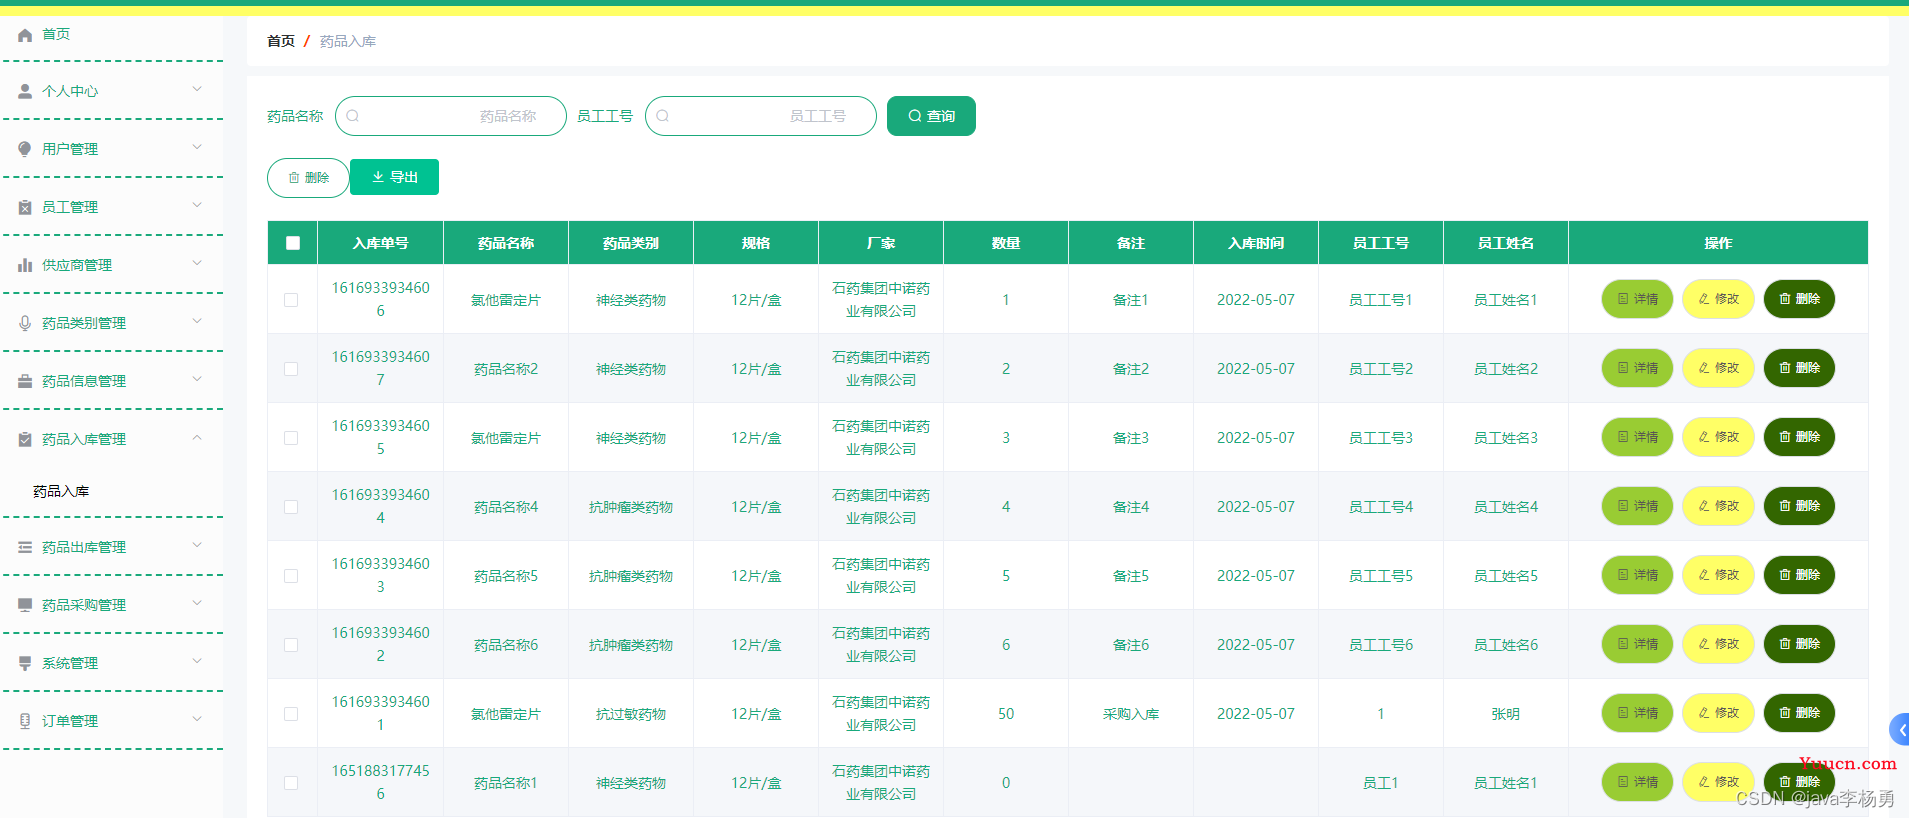
Task: Check the row with 采购入库 remark
Action: [x=291, y=714]
